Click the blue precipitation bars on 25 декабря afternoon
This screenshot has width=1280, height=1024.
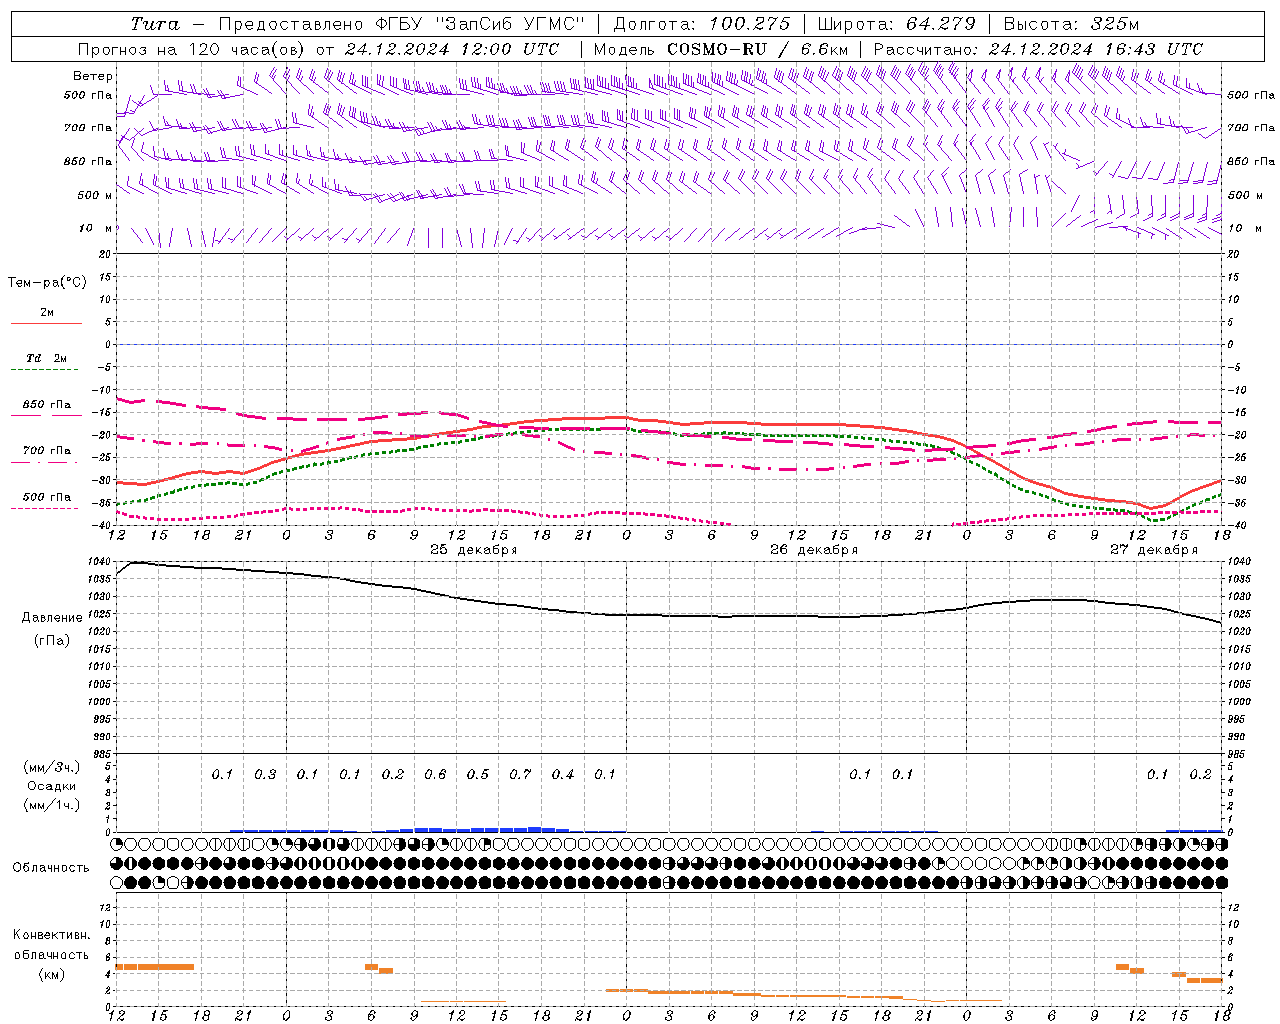pyautogui.click(x=478, y=829)
